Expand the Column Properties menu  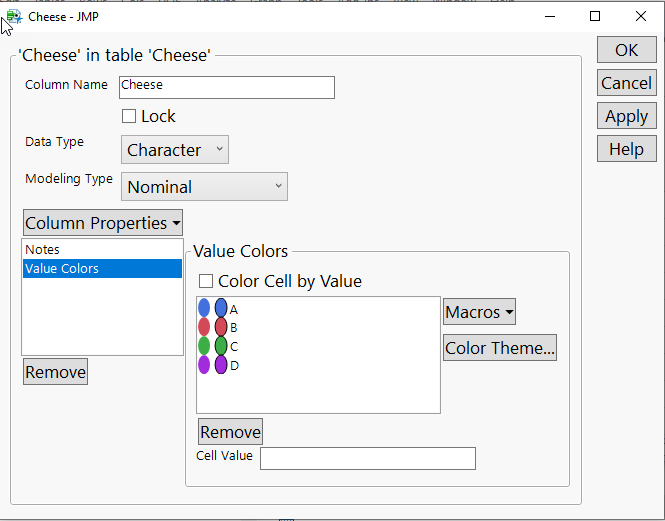point(103,223)
